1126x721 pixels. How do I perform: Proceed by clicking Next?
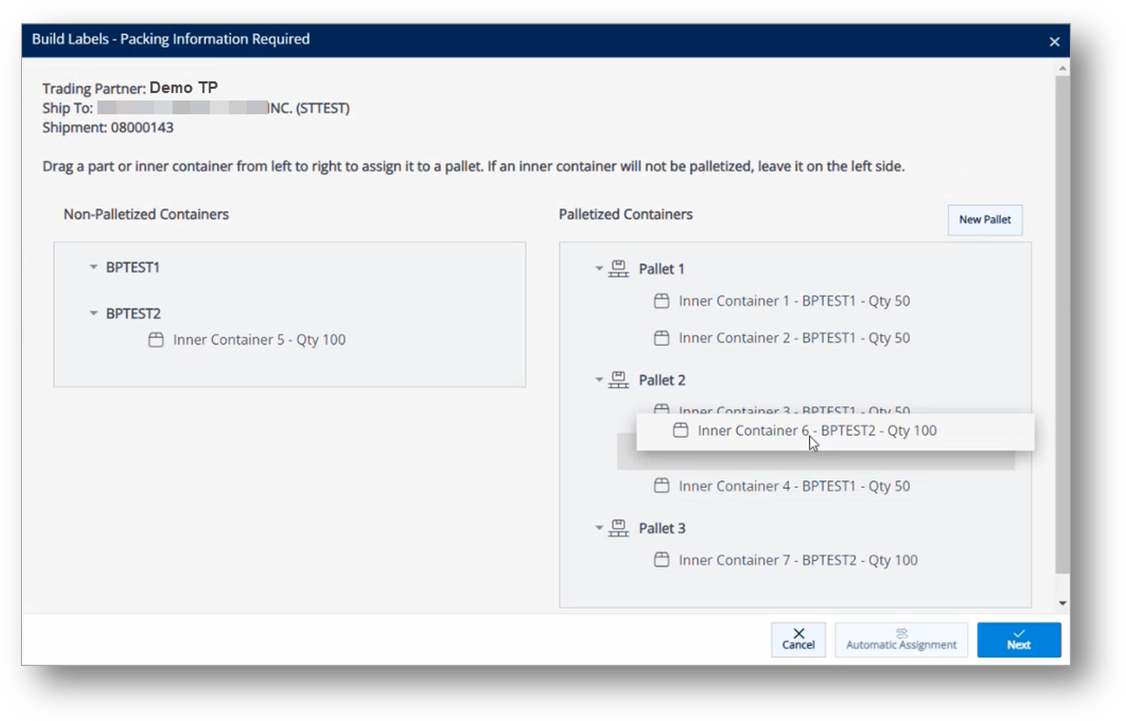(1019, 640)
